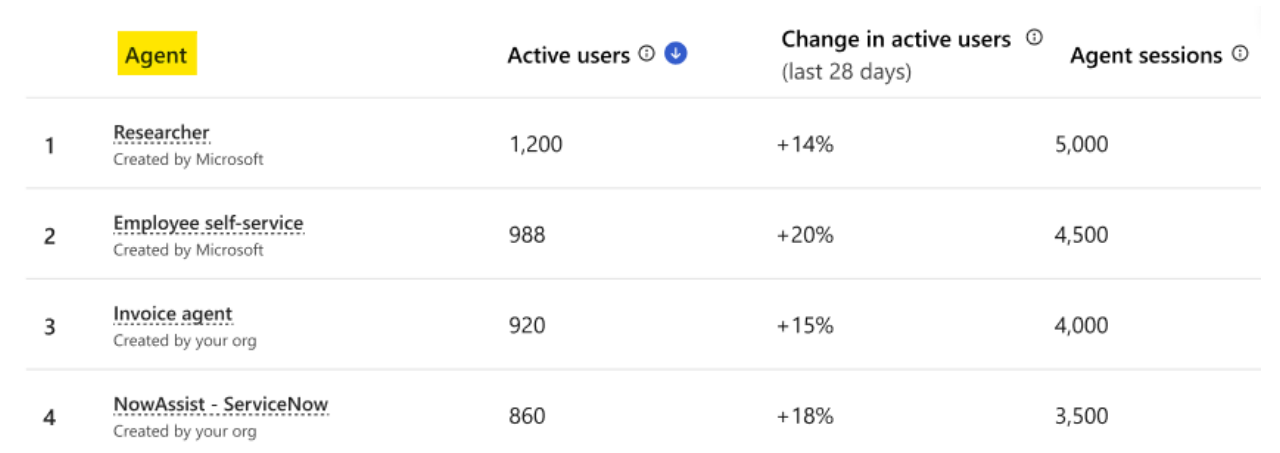Viewport: 1280px width, 453px height.
Task: Click the 860 active users cell
Action: tap(527, 416)
